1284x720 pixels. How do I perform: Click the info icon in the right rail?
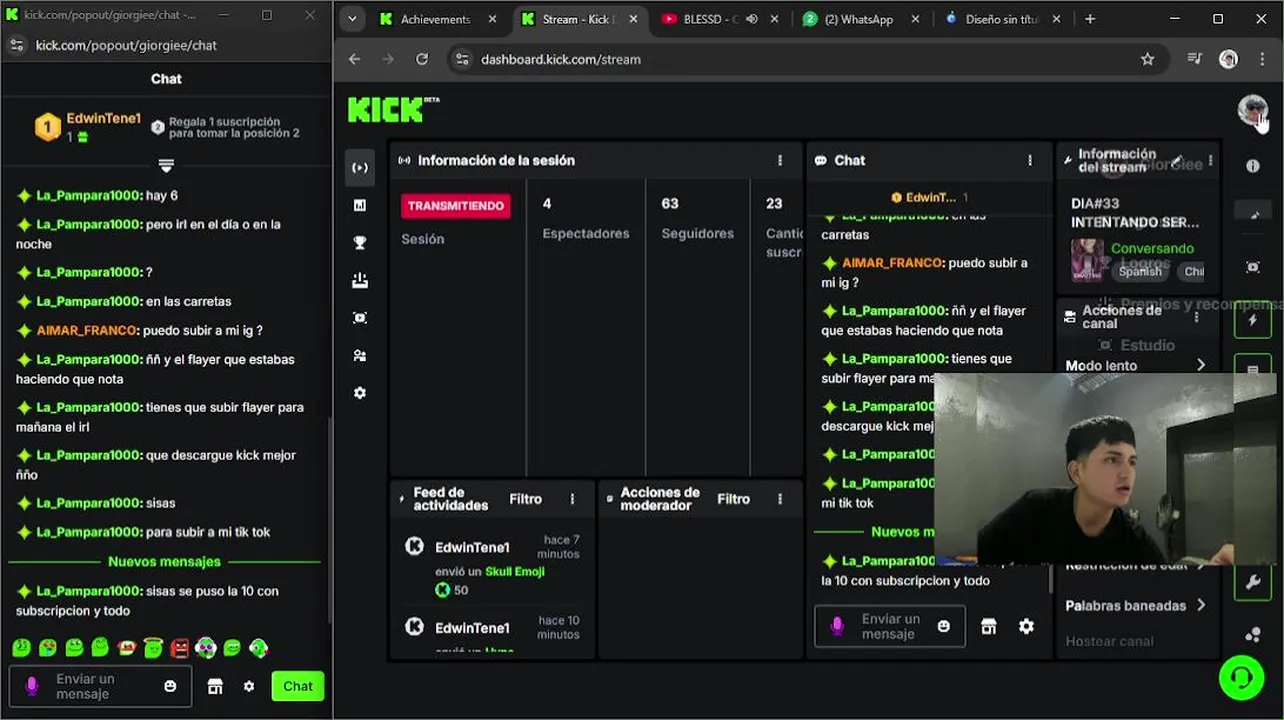point(1253,166)
